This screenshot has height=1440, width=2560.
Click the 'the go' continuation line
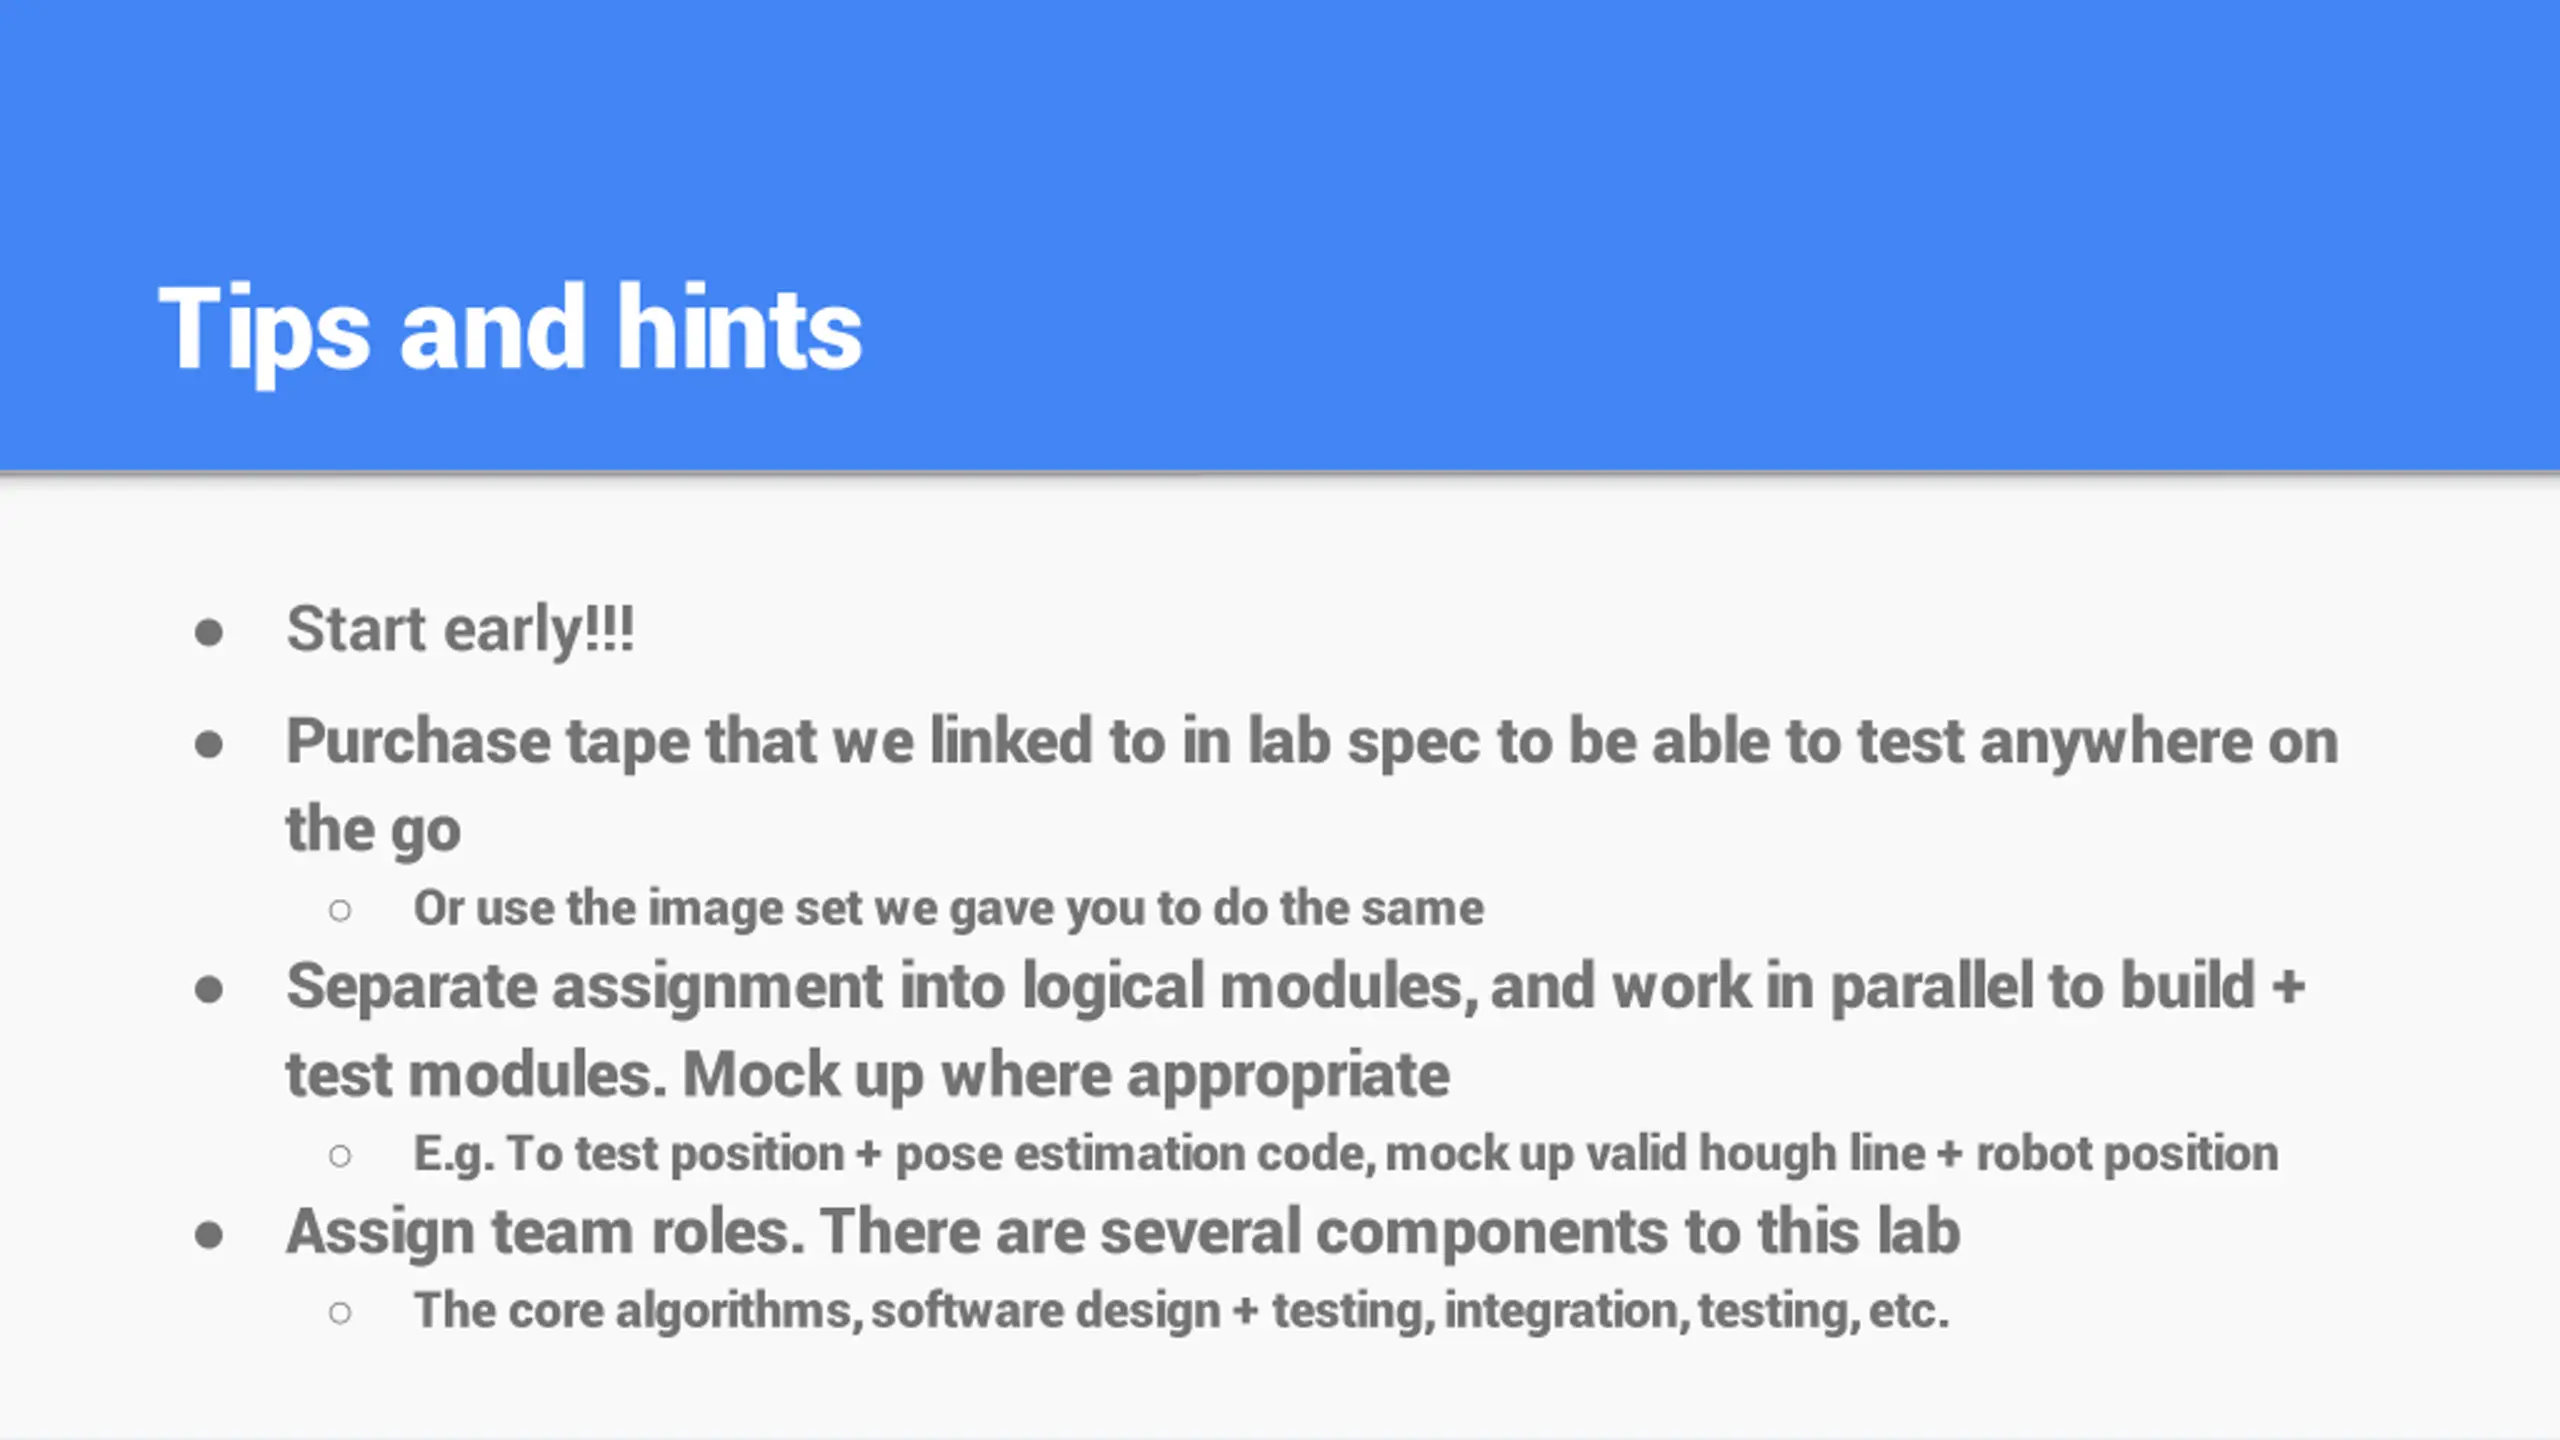[373, 830]
